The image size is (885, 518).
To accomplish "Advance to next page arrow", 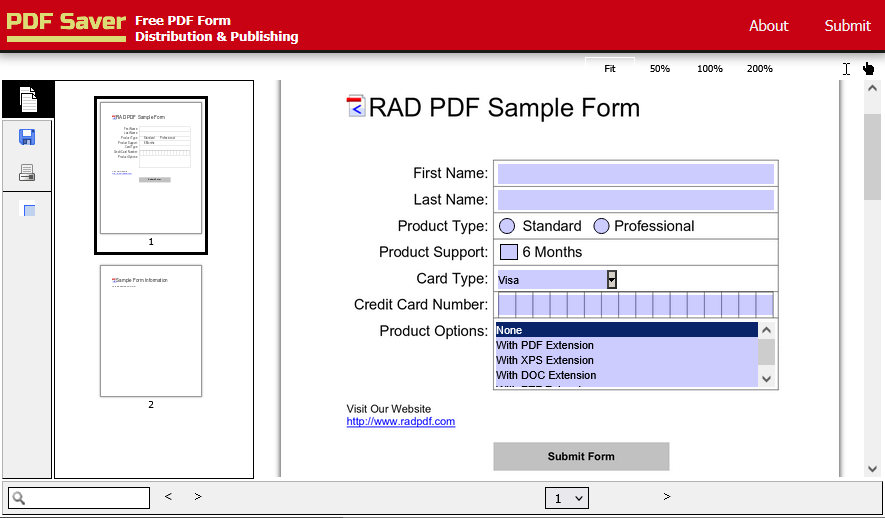I will click(x=667, y=497).
